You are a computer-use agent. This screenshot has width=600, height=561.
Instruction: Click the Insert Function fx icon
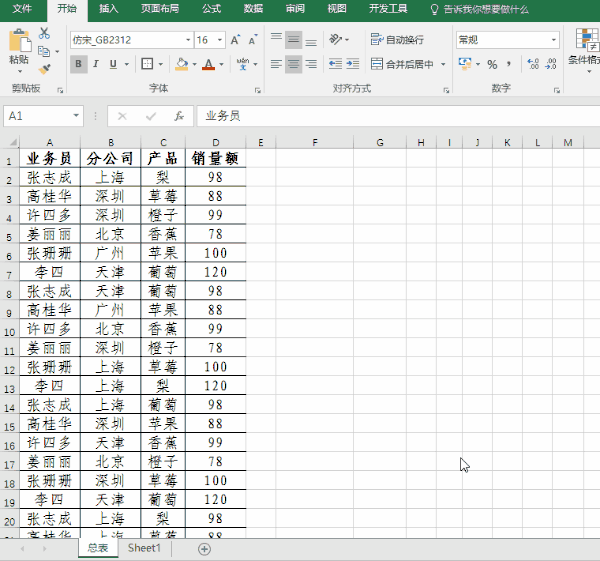179,115
